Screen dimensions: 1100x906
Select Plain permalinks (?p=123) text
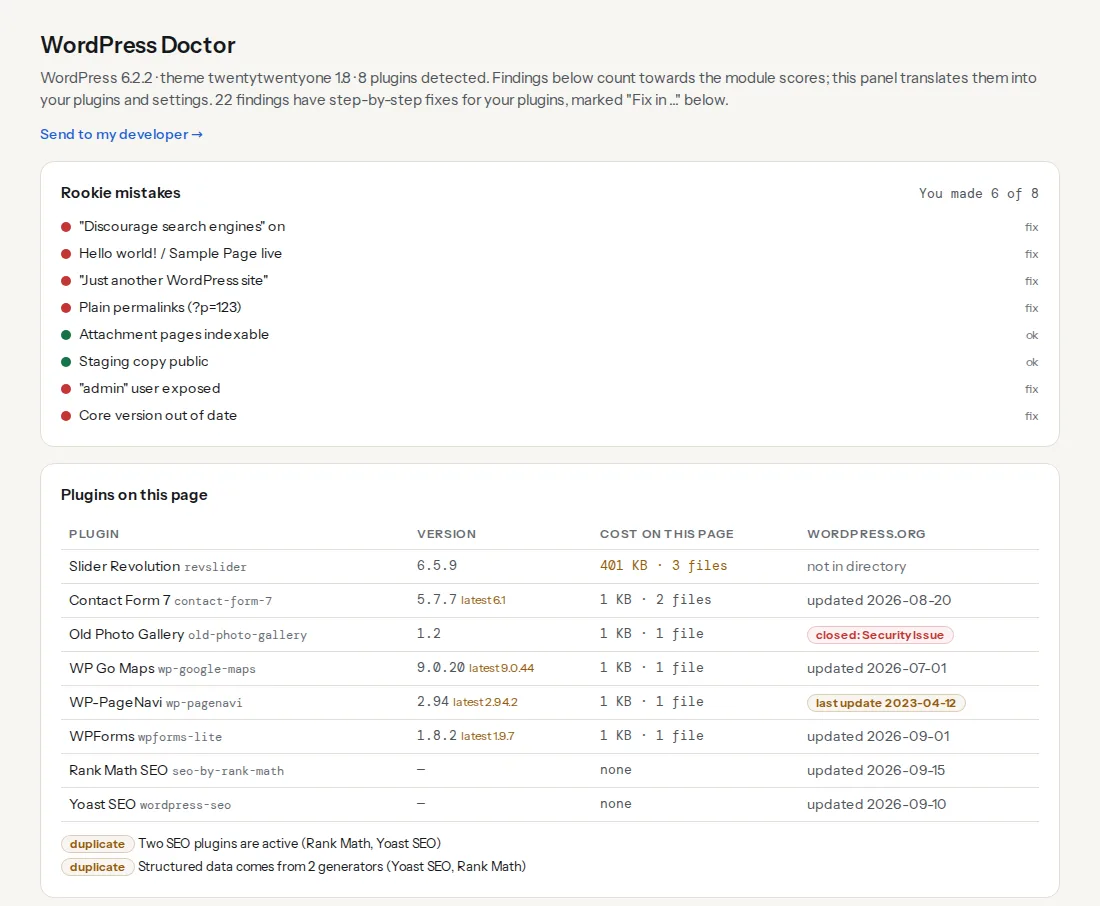coord(160,307)
